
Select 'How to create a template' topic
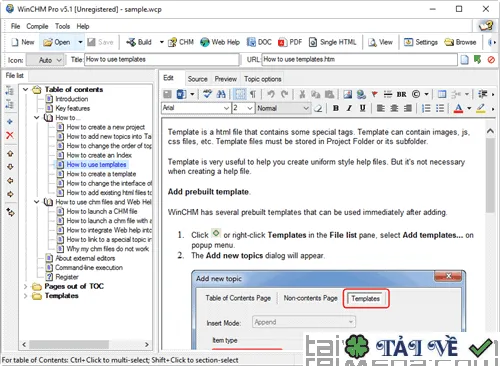101,174
